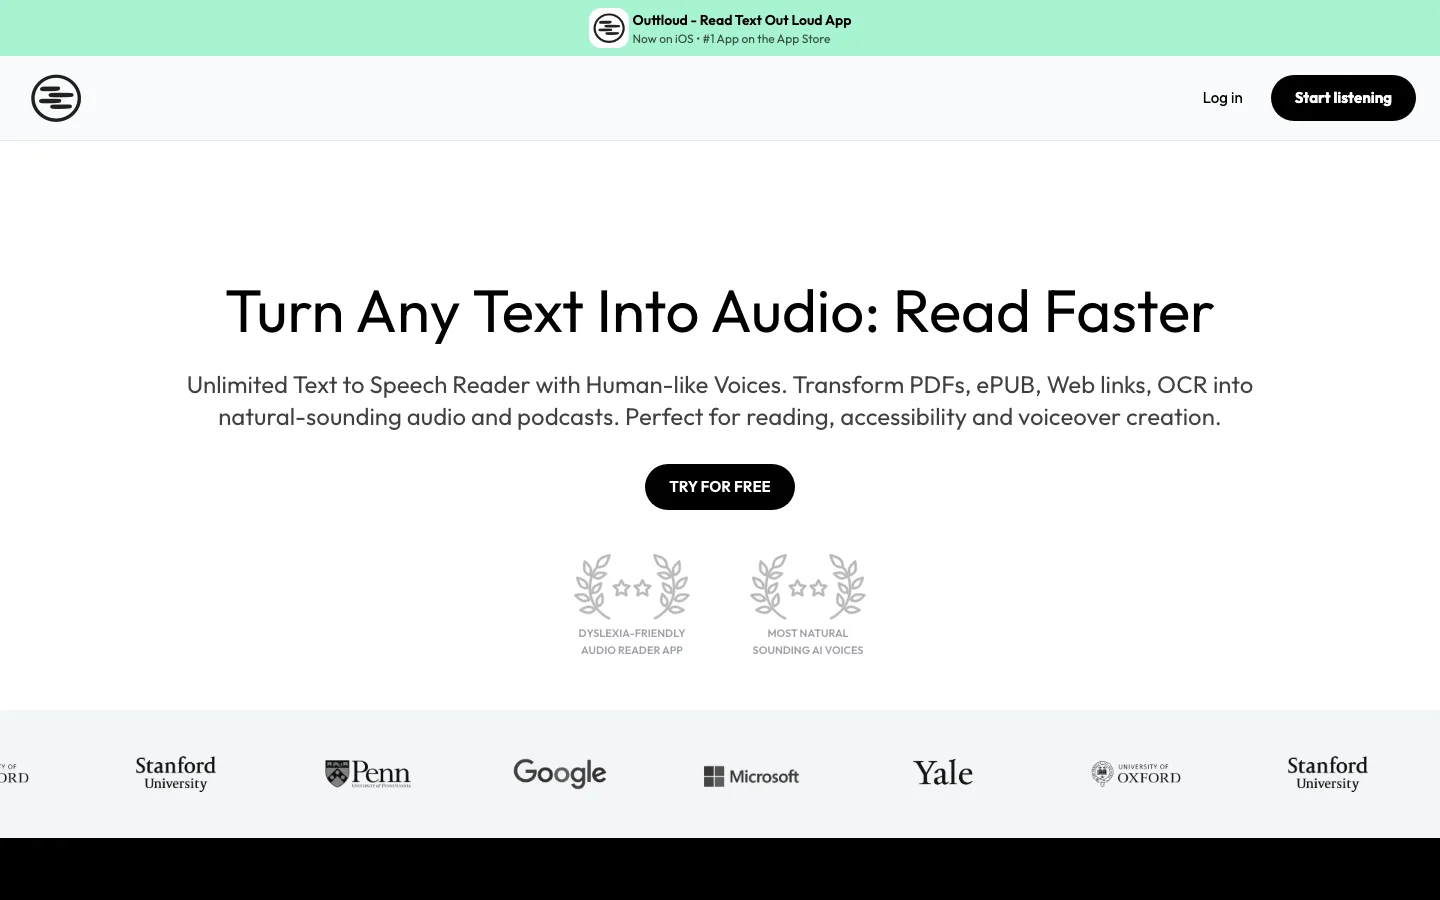1440x900 pixels.
Task: Select the Most Natural Sounding laurel badge
Action: pyautogui.click(x=808, y=586)
